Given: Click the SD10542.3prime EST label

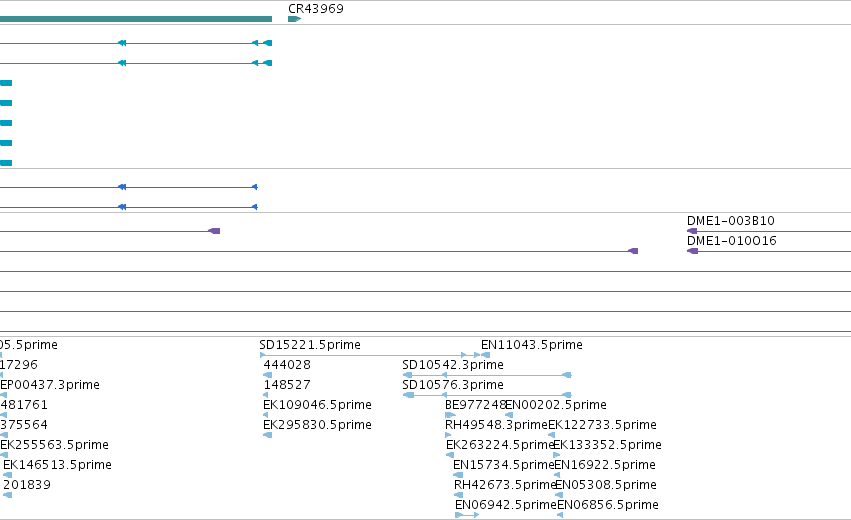Looking at the screenshot, I should [x=453, y=365].
